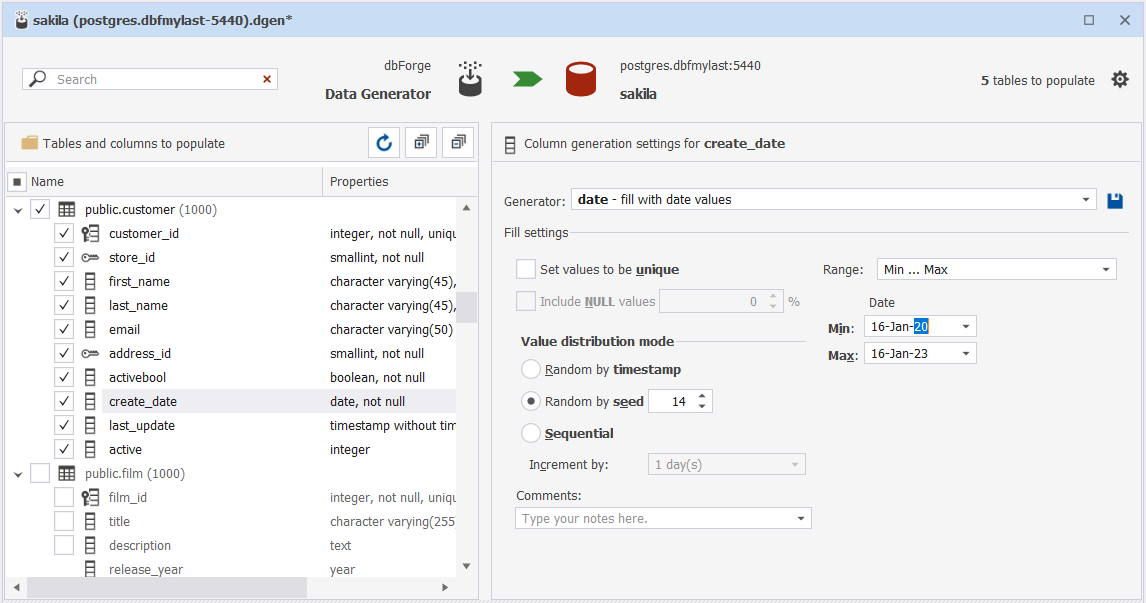Click the green arrow between generator and database
The height and width of the screenshot is (603, 1146).
(528, 79)
